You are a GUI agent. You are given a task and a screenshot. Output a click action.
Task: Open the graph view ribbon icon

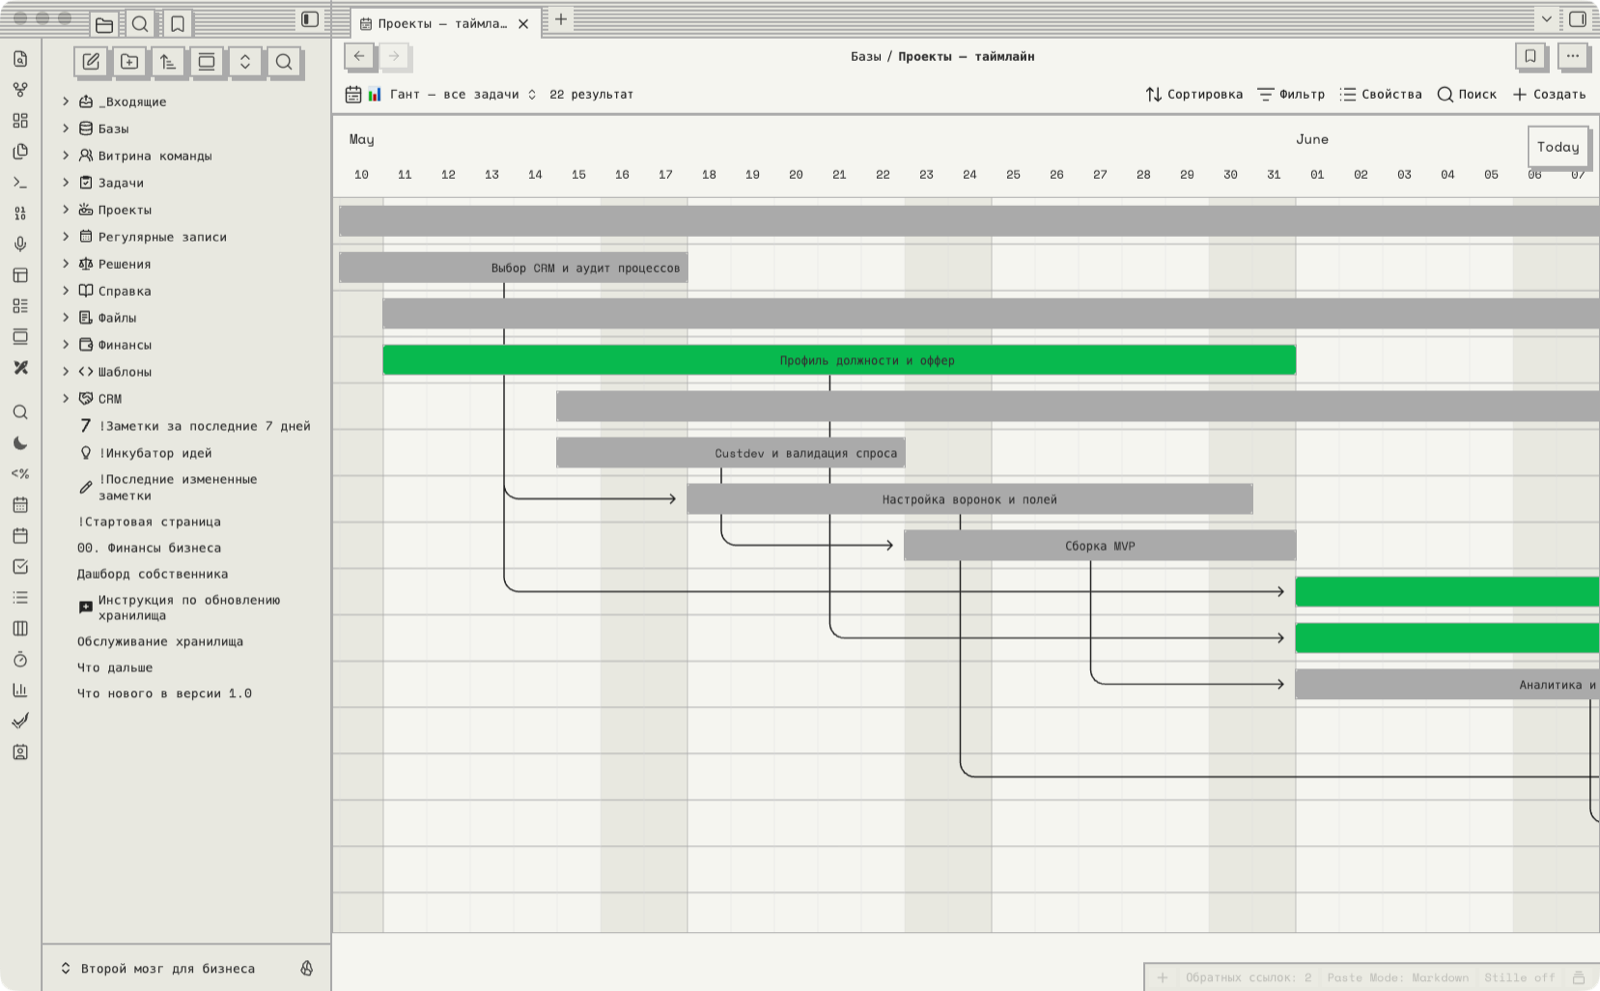click(x=20, y=90)
